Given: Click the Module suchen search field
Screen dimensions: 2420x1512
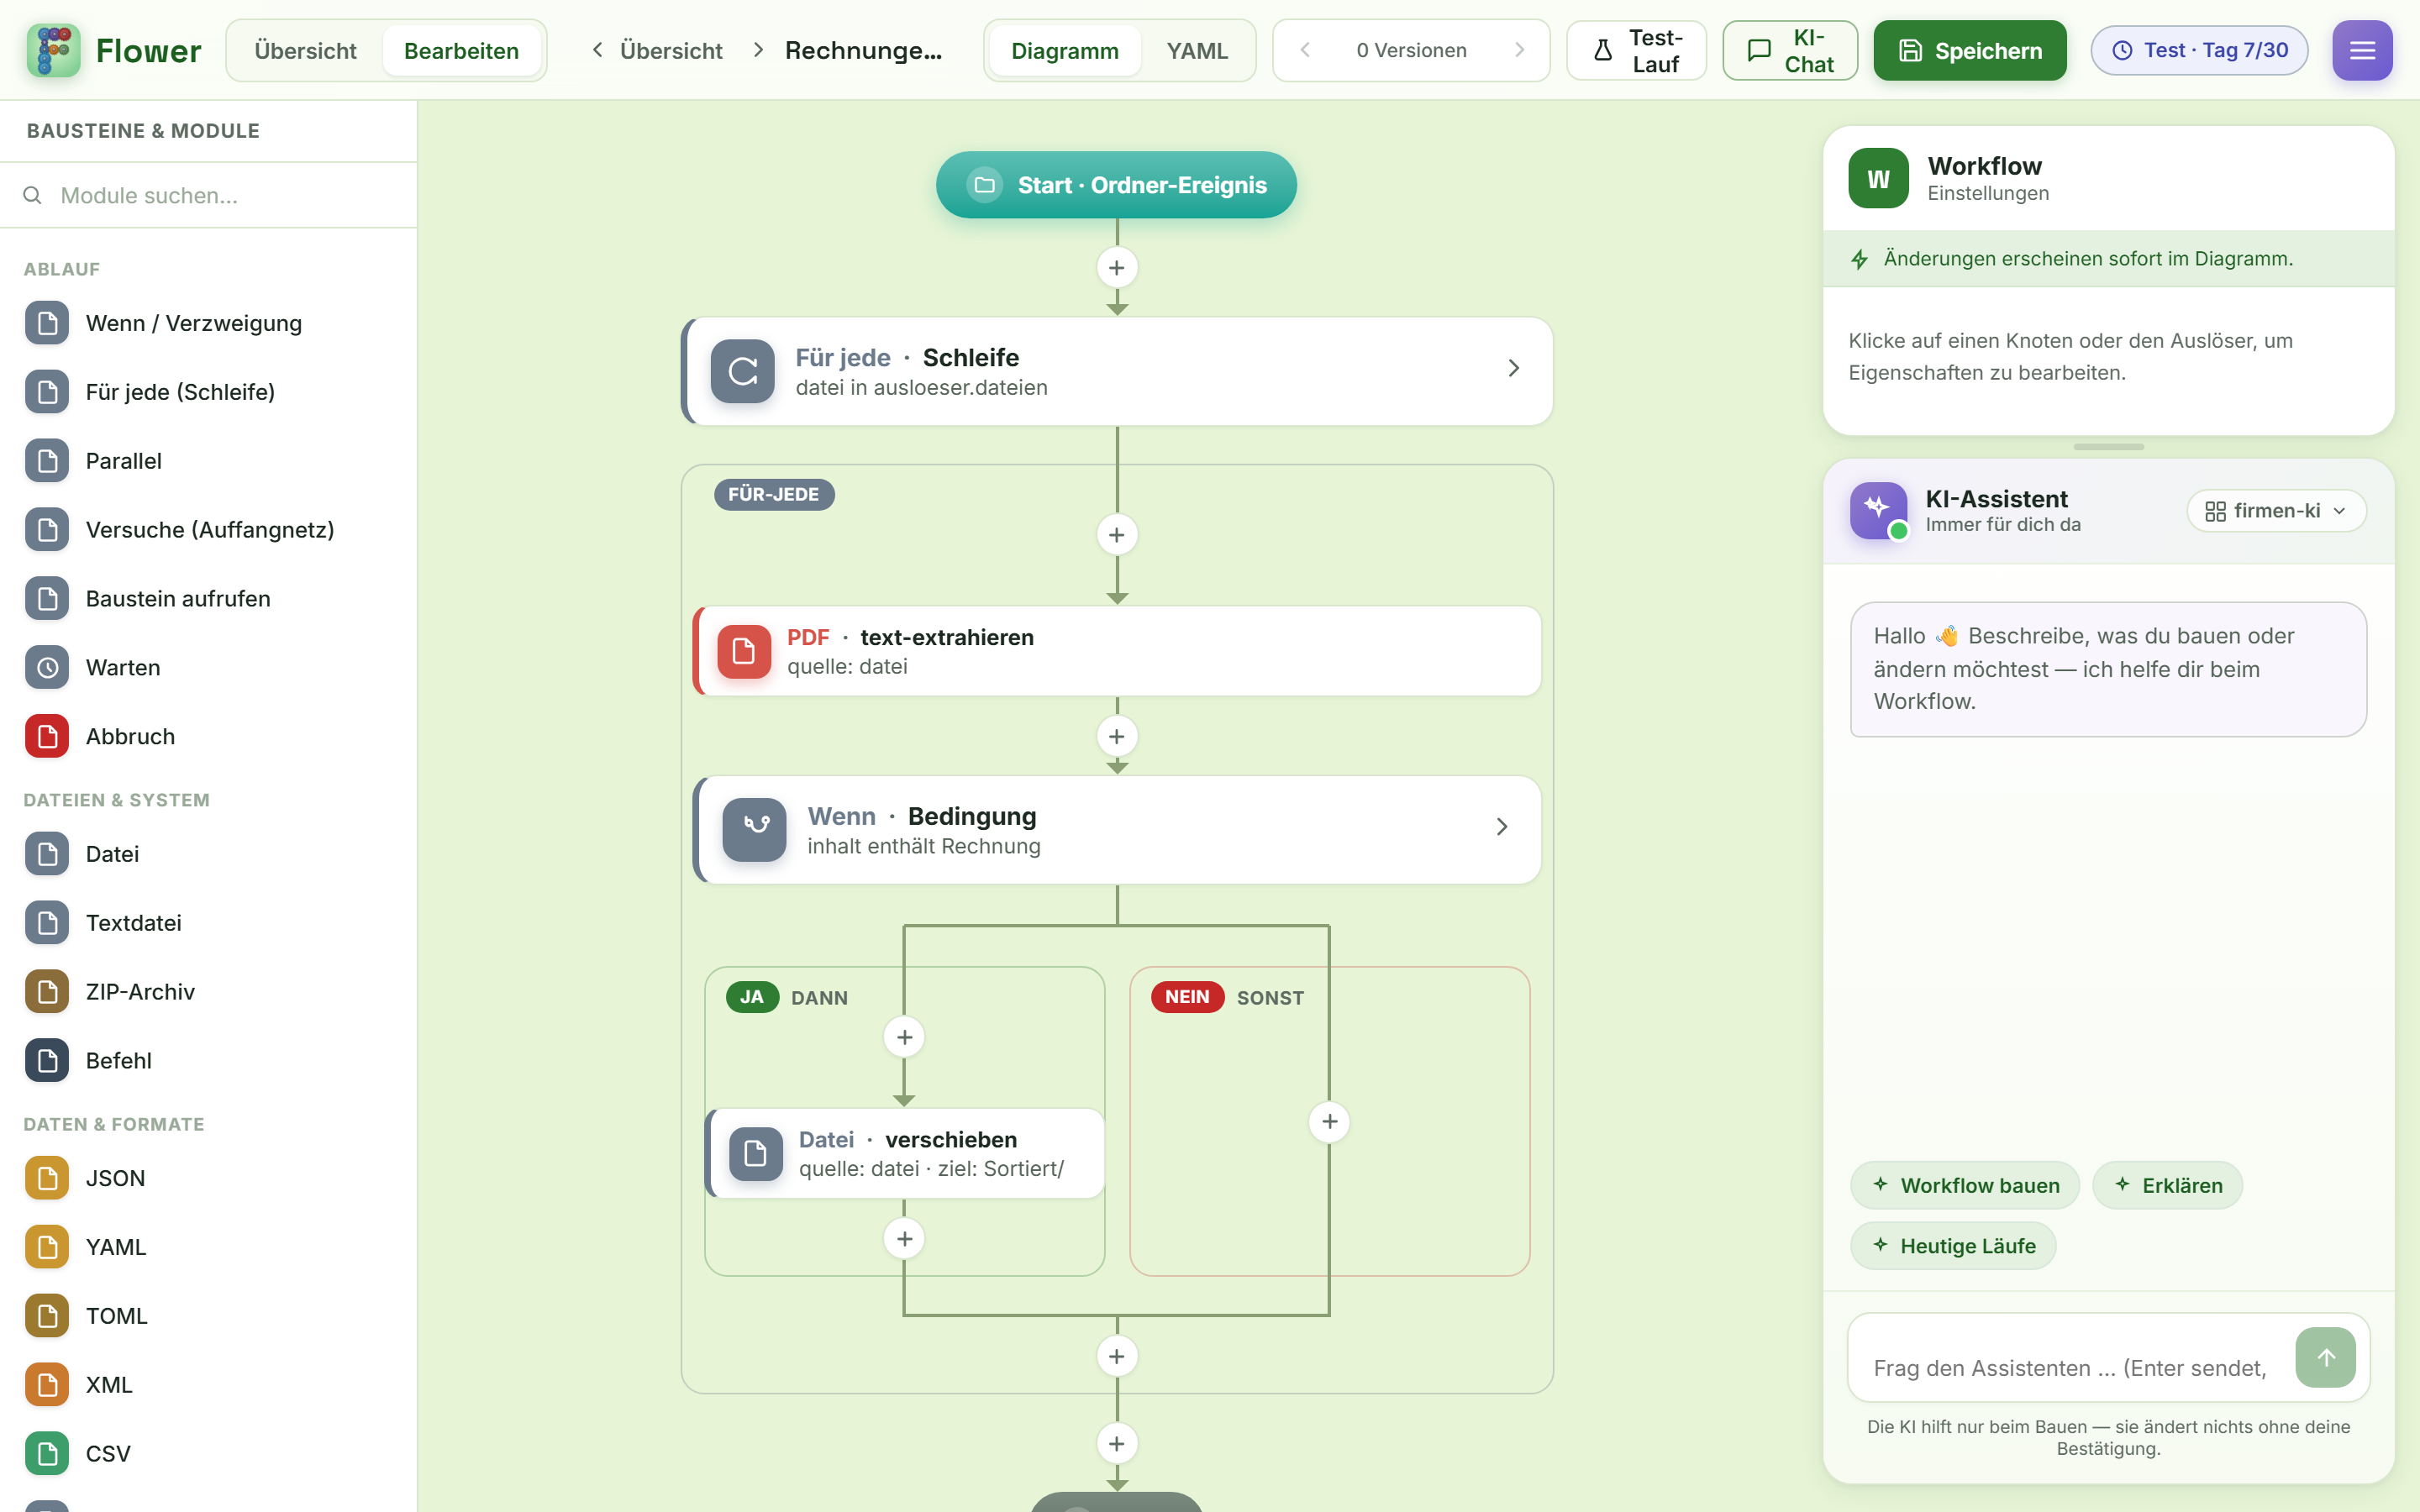Looking at the screenshot, I should pyautogui.click(x=208, y=195).
